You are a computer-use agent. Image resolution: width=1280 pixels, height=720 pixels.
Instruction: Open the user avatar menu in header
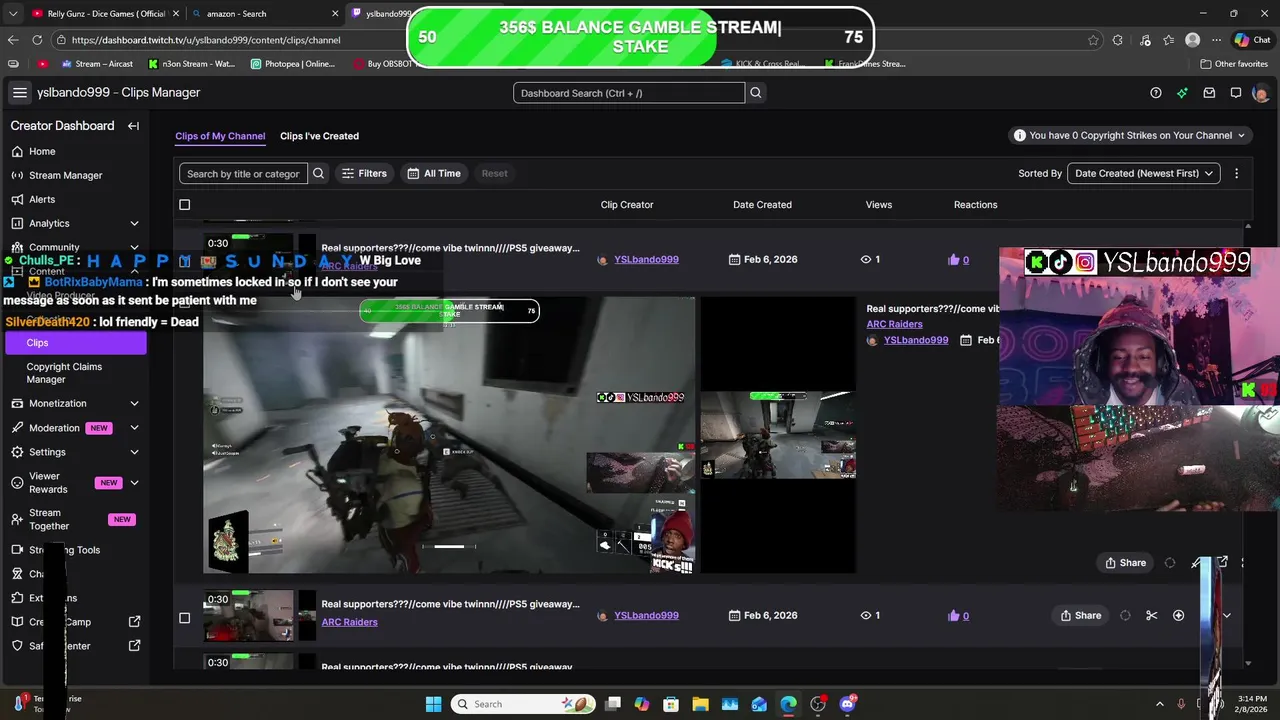1260,93
